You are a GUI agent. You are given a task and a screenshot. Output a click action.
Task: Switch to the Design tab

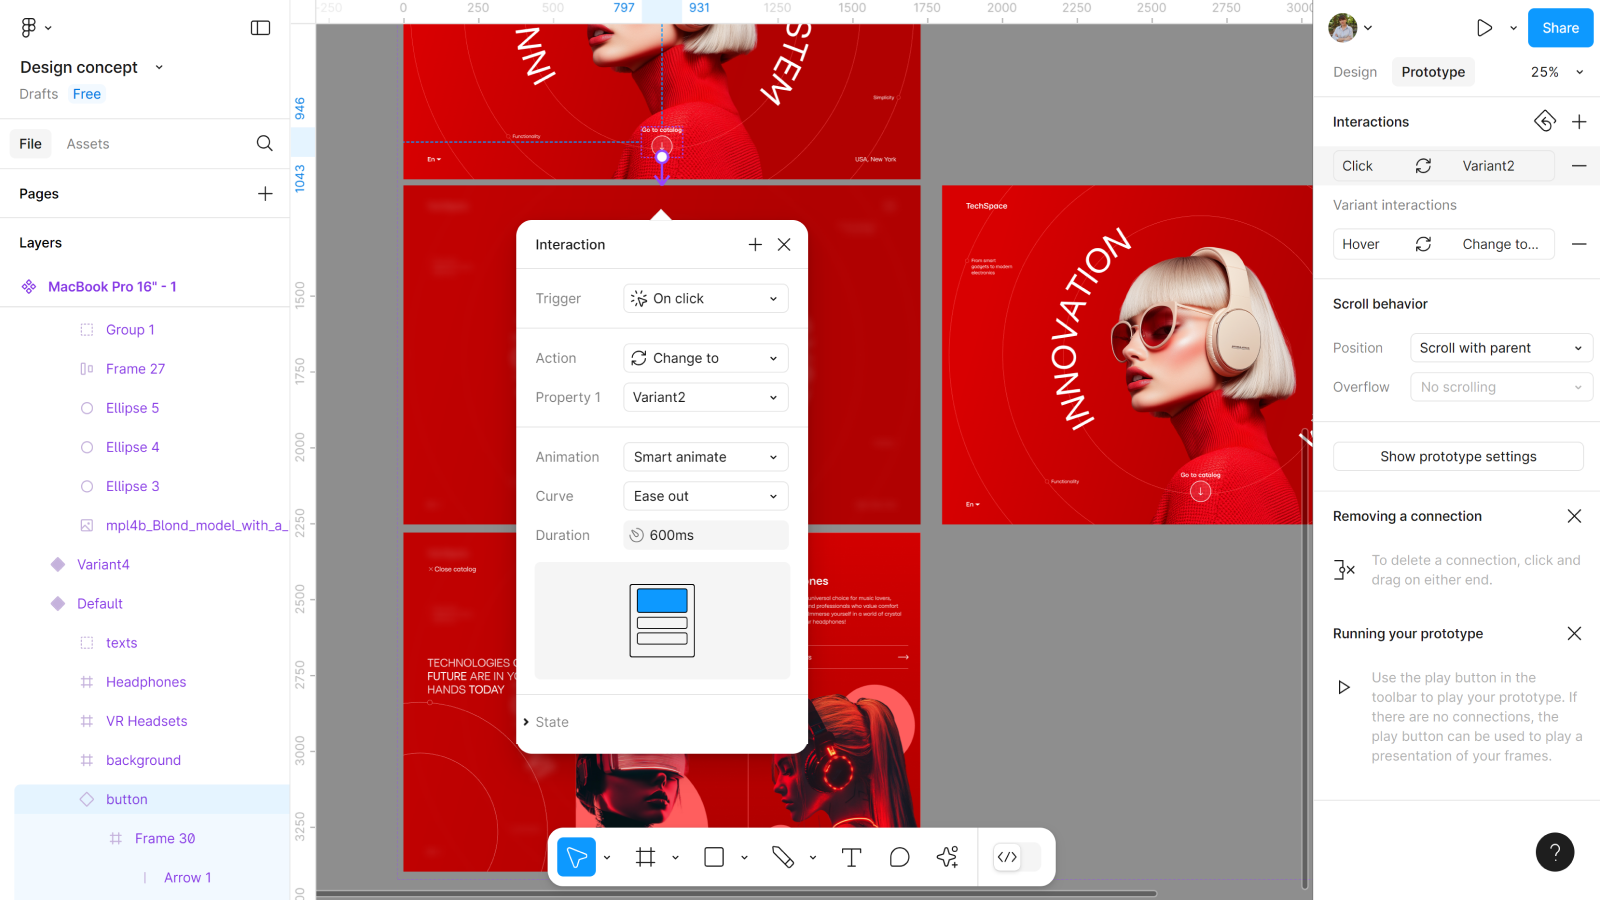pos(1355,72)
